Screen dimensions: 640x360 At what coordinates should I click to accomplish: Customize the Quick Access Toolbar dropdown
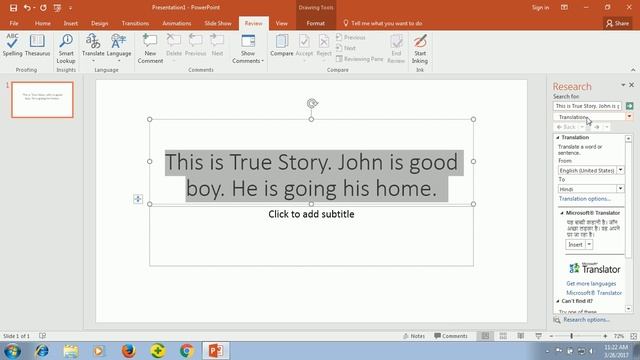coord(70,8)
